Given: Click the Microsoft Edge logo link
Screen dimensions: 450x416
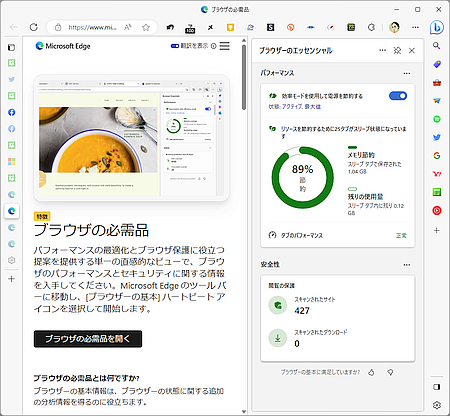Looking at the screenshot, I should point(63,46).
